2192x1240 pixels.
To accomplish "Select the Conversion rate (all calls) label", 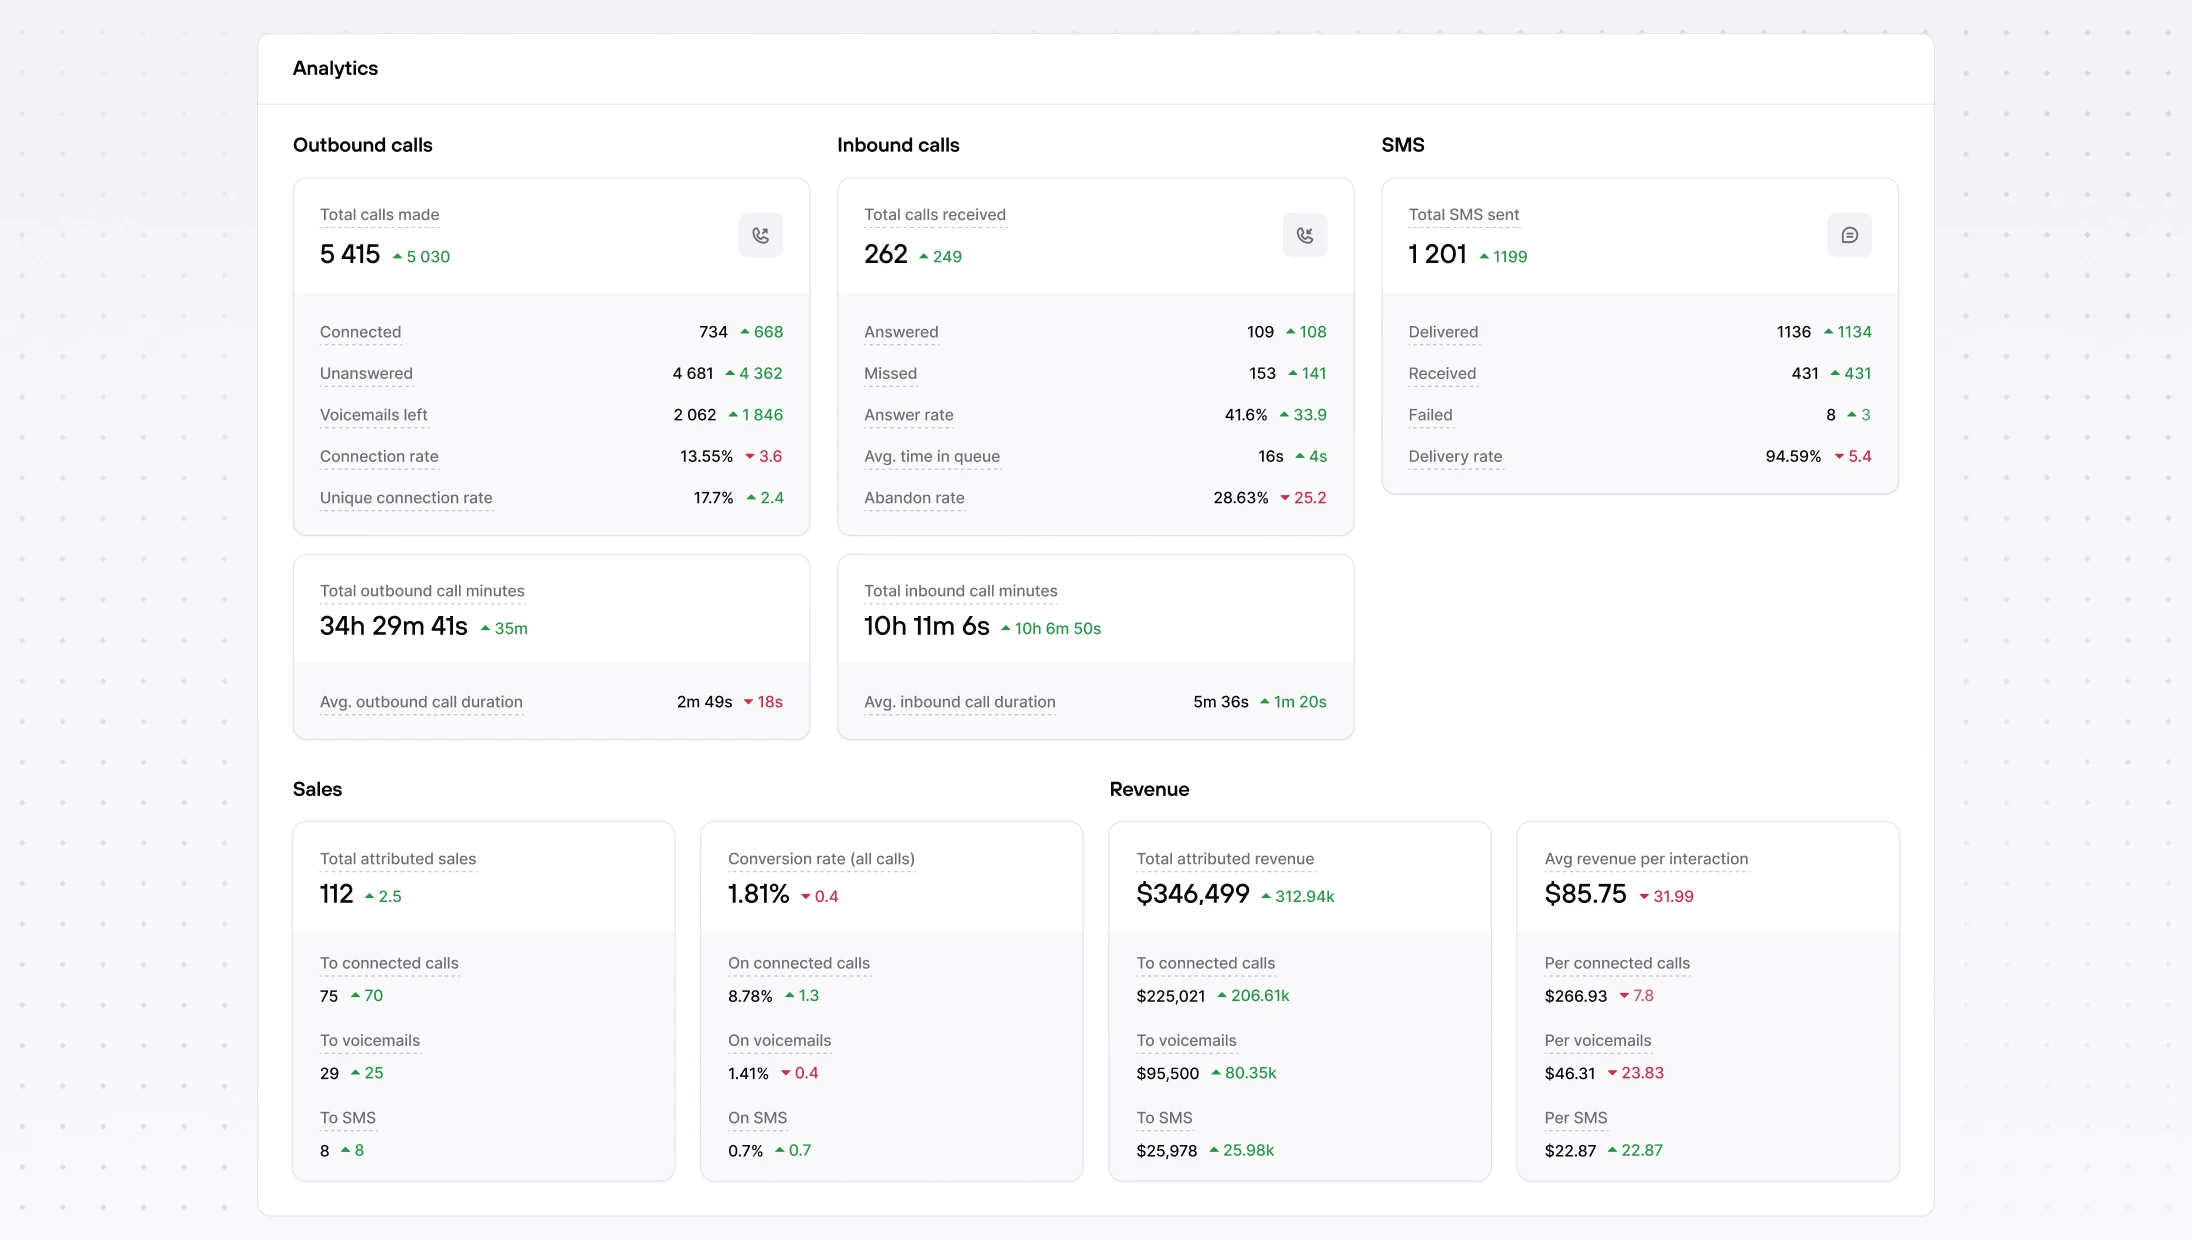I will [821, 859].
